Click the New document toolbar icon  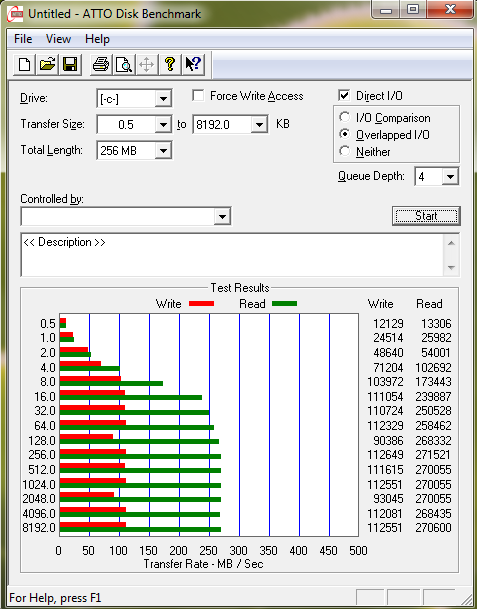(x=24, y=64)
